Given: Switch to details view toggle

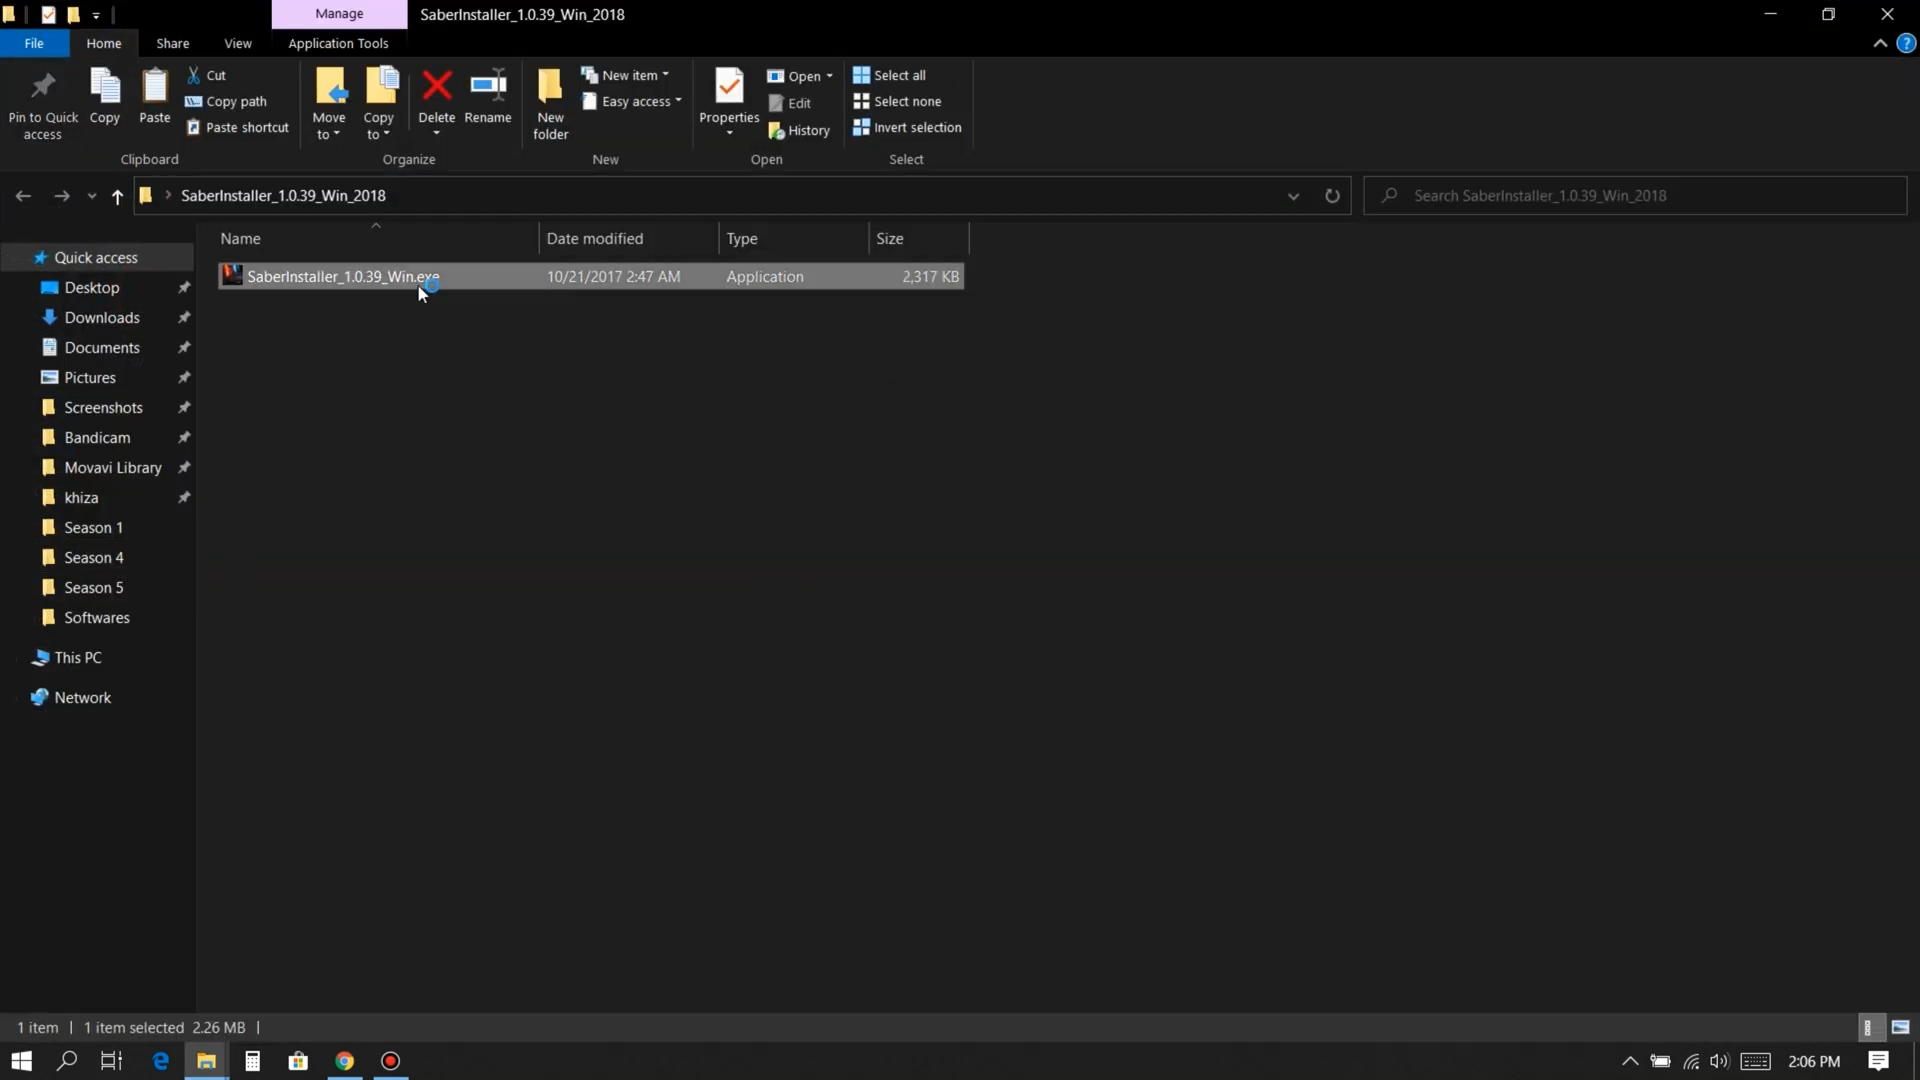Looking at the screenshot, I should [x=1868, y=1027].
